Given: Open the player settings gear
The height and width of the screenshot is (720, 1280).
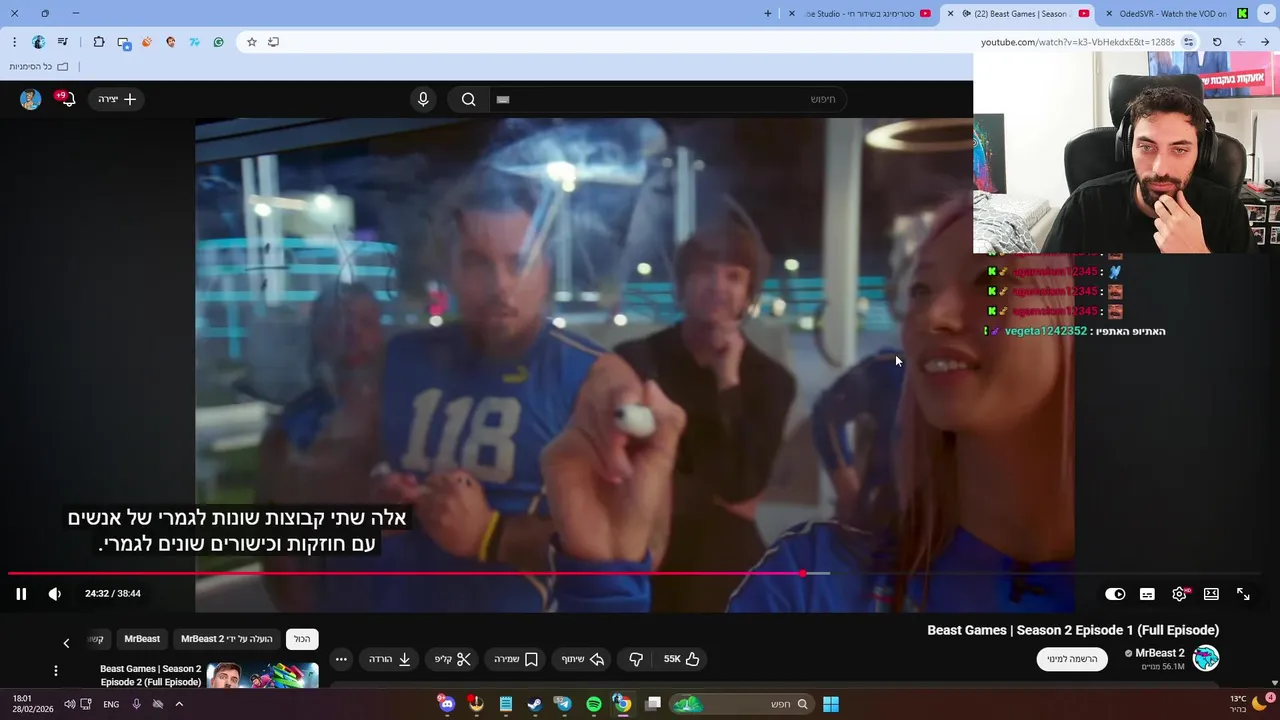Looking at the screenshot, I should (x=1180, y=594).
